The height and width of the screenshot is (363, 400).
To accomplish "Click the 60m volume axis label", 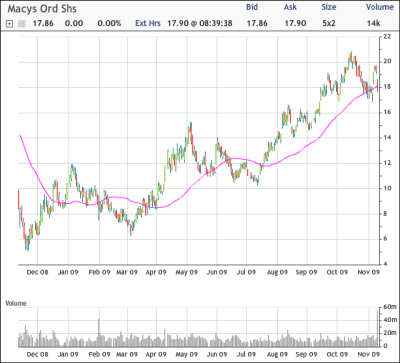I will 390,307.
